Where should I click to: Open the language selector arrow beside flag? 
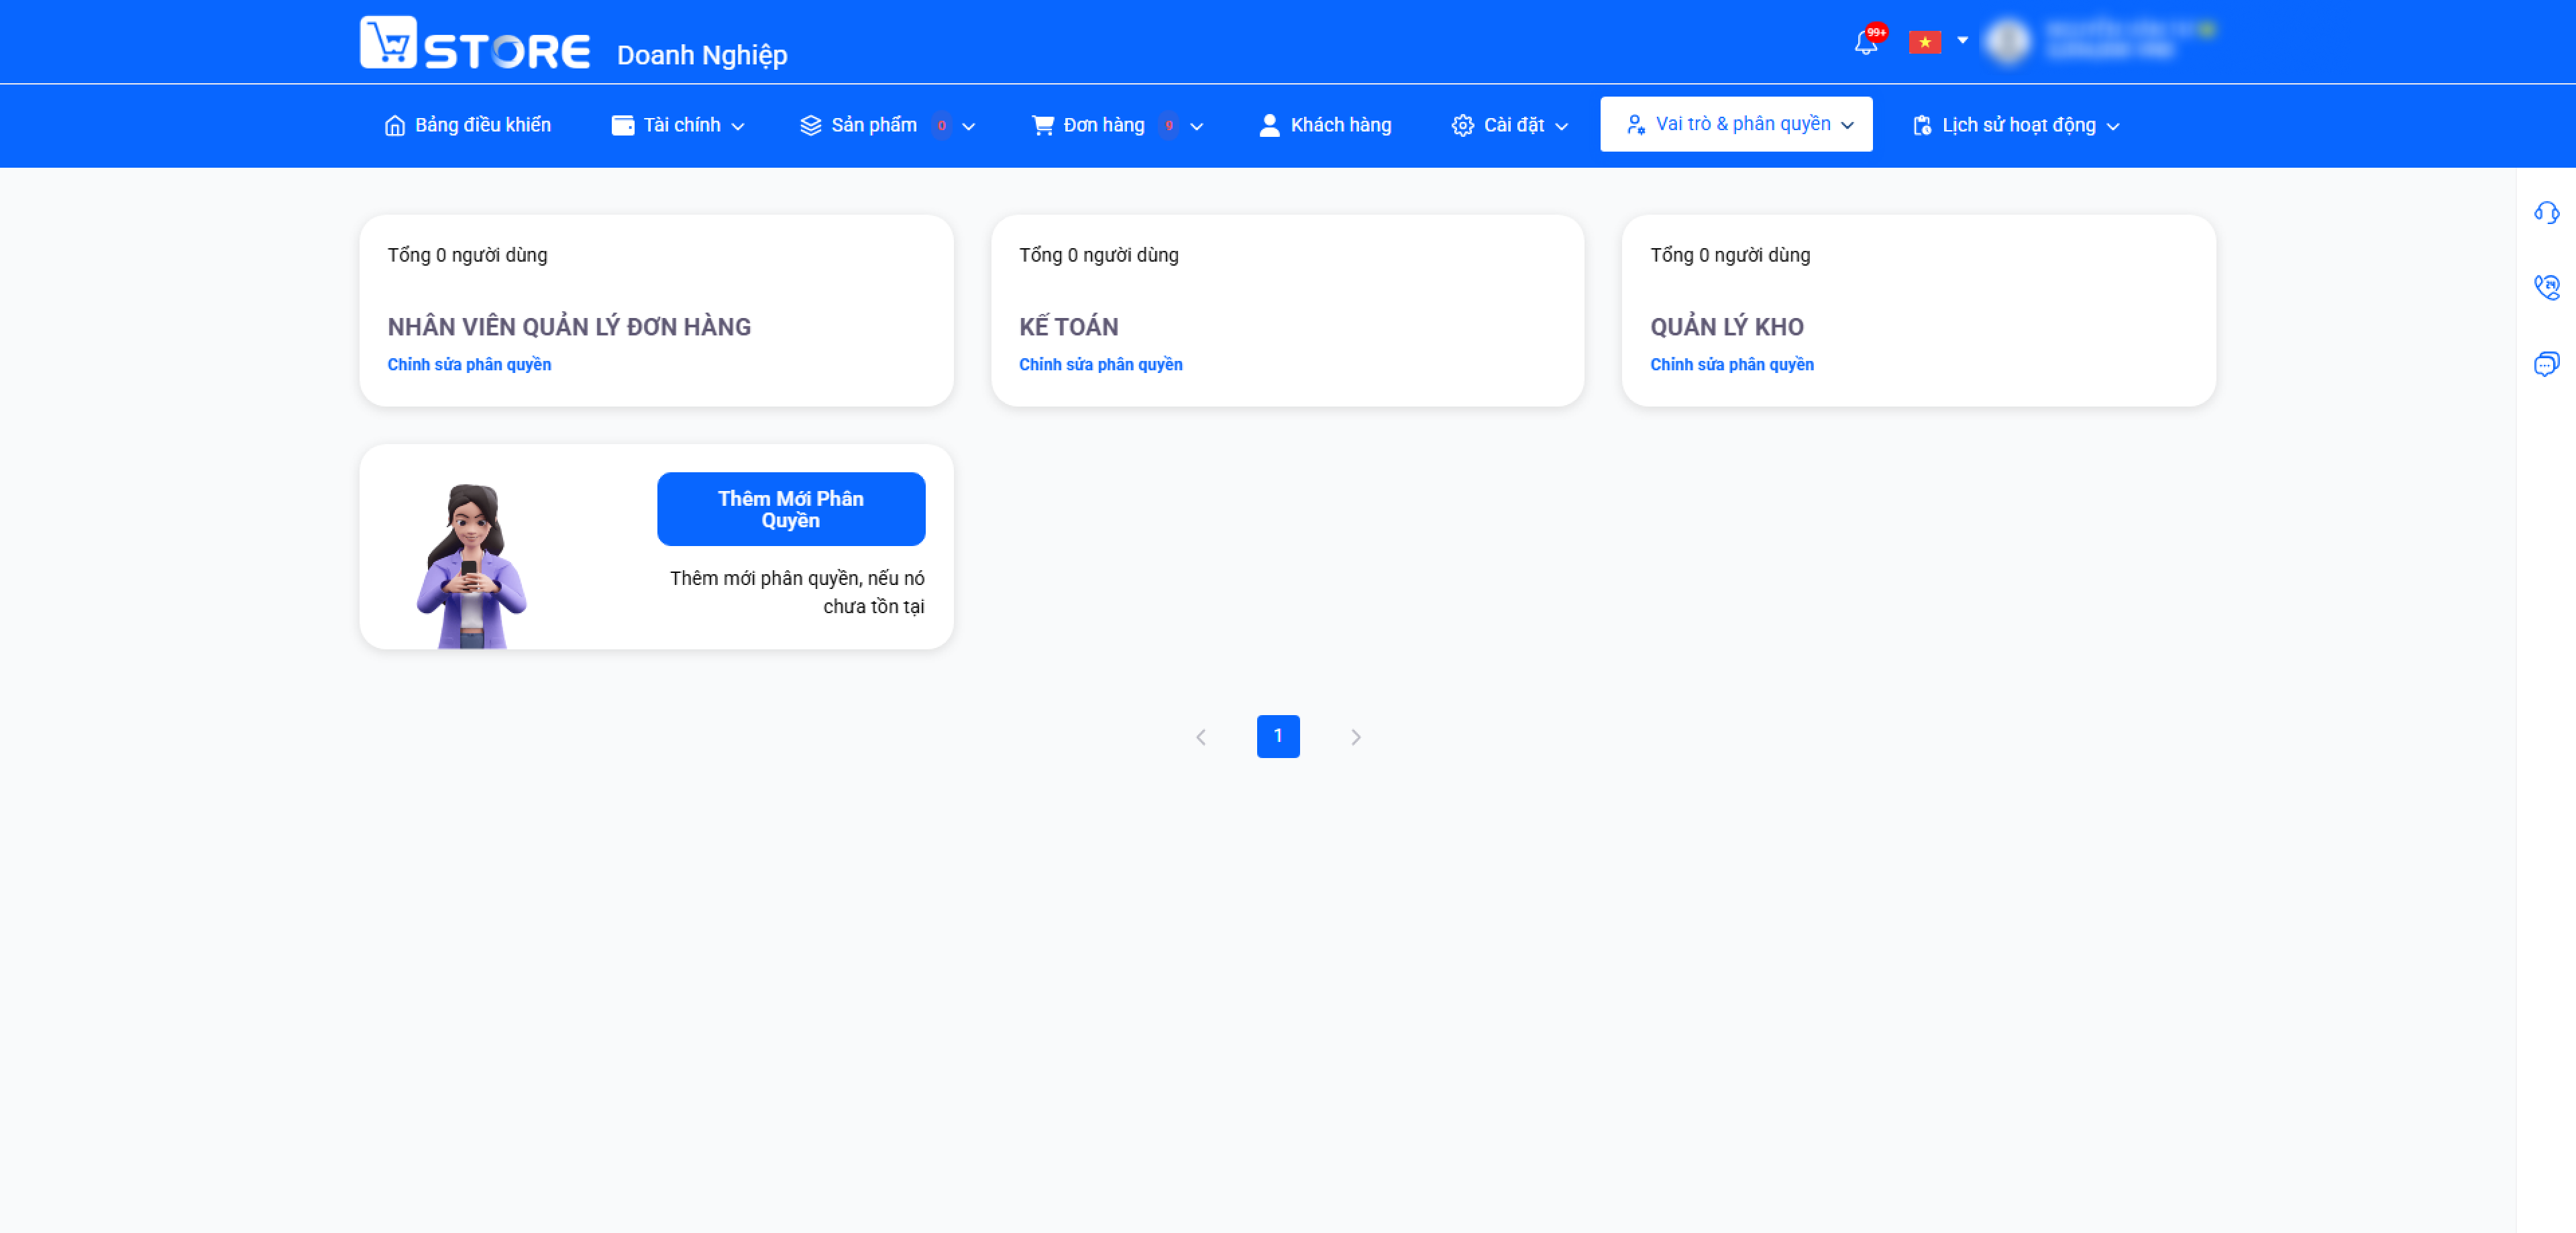click(1962, 41)
